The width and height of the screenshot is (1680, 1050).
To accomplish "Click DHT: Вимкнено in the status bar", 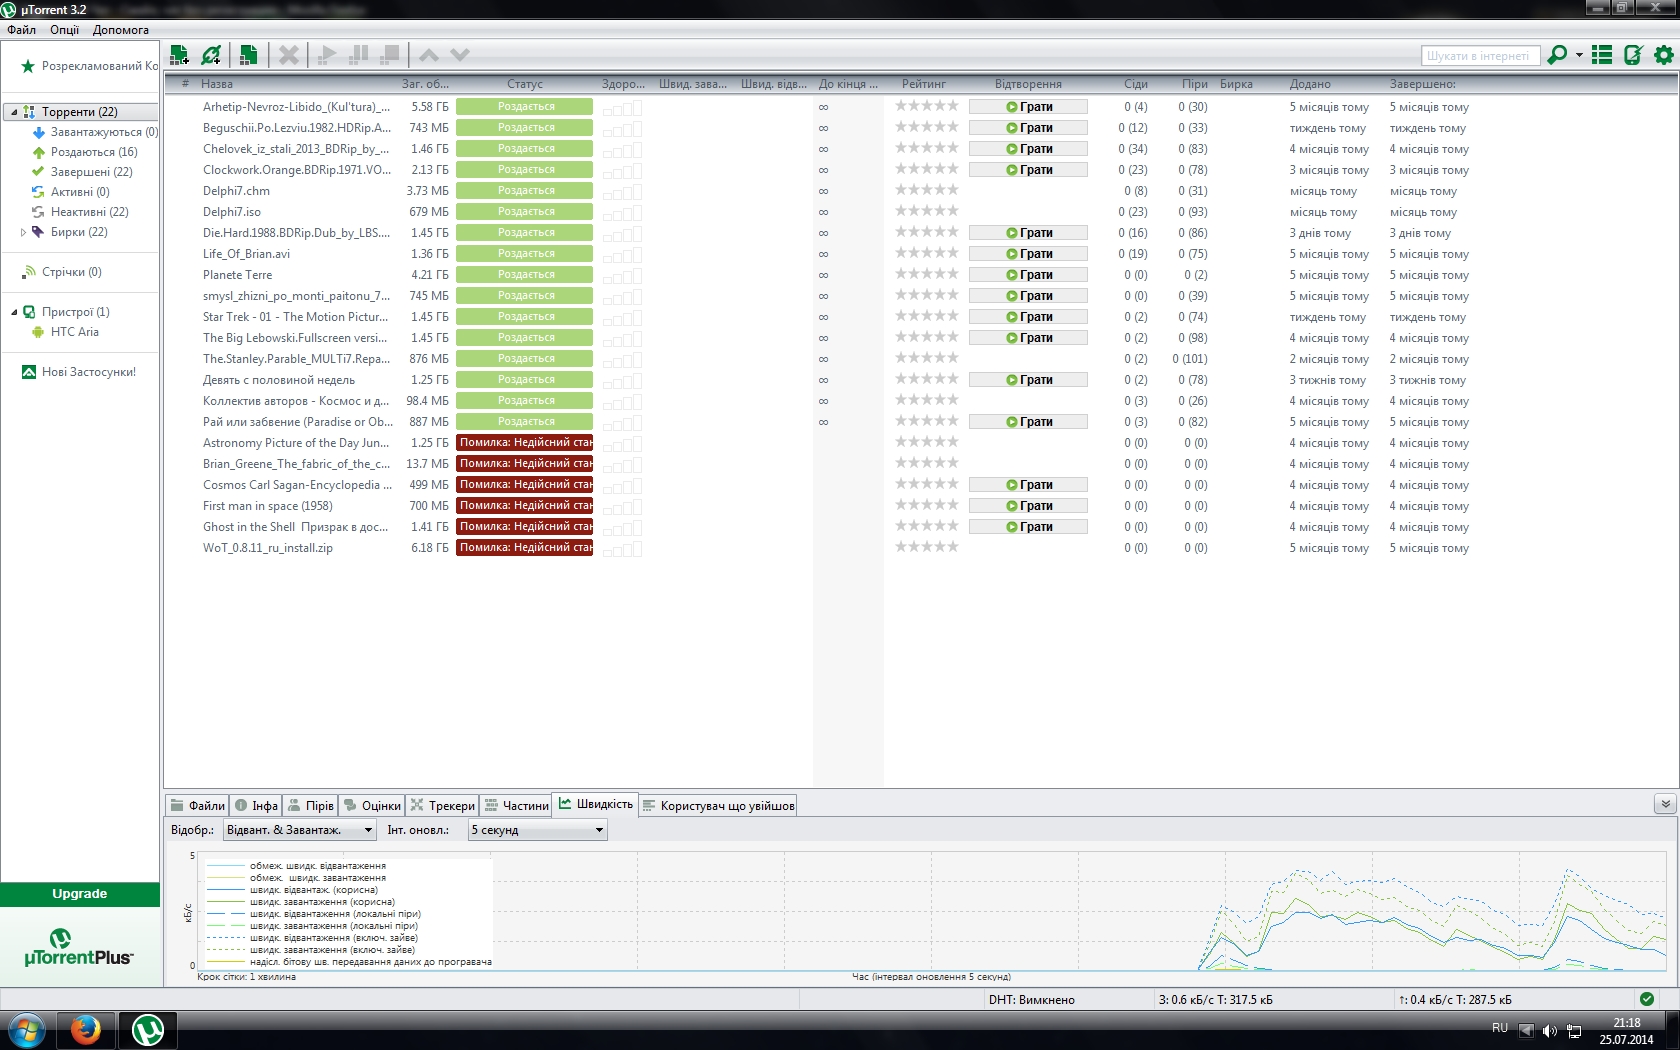I will [x=1032, y=1000].
